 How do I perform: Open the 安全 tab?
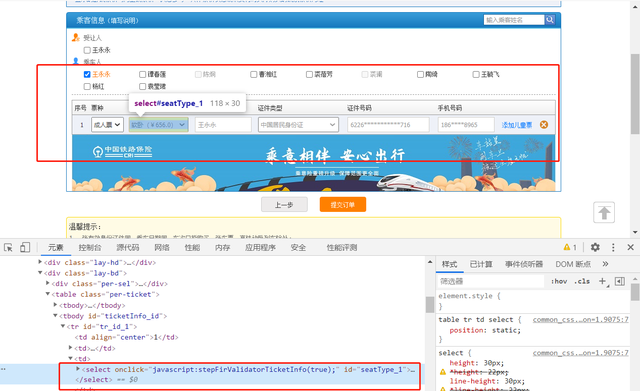click(298, 247)
